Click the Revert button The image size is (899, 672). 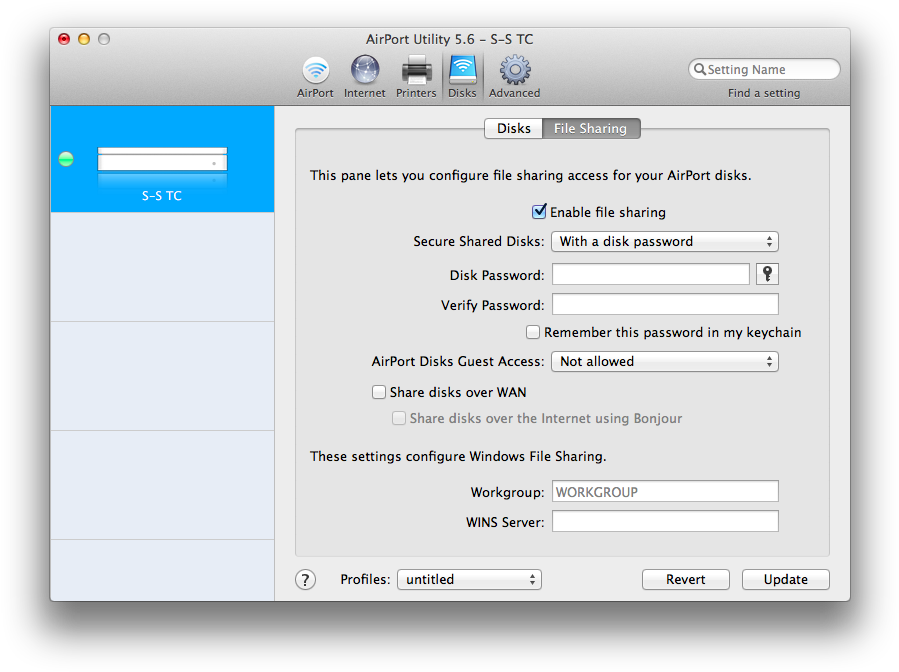coord(686,579)
